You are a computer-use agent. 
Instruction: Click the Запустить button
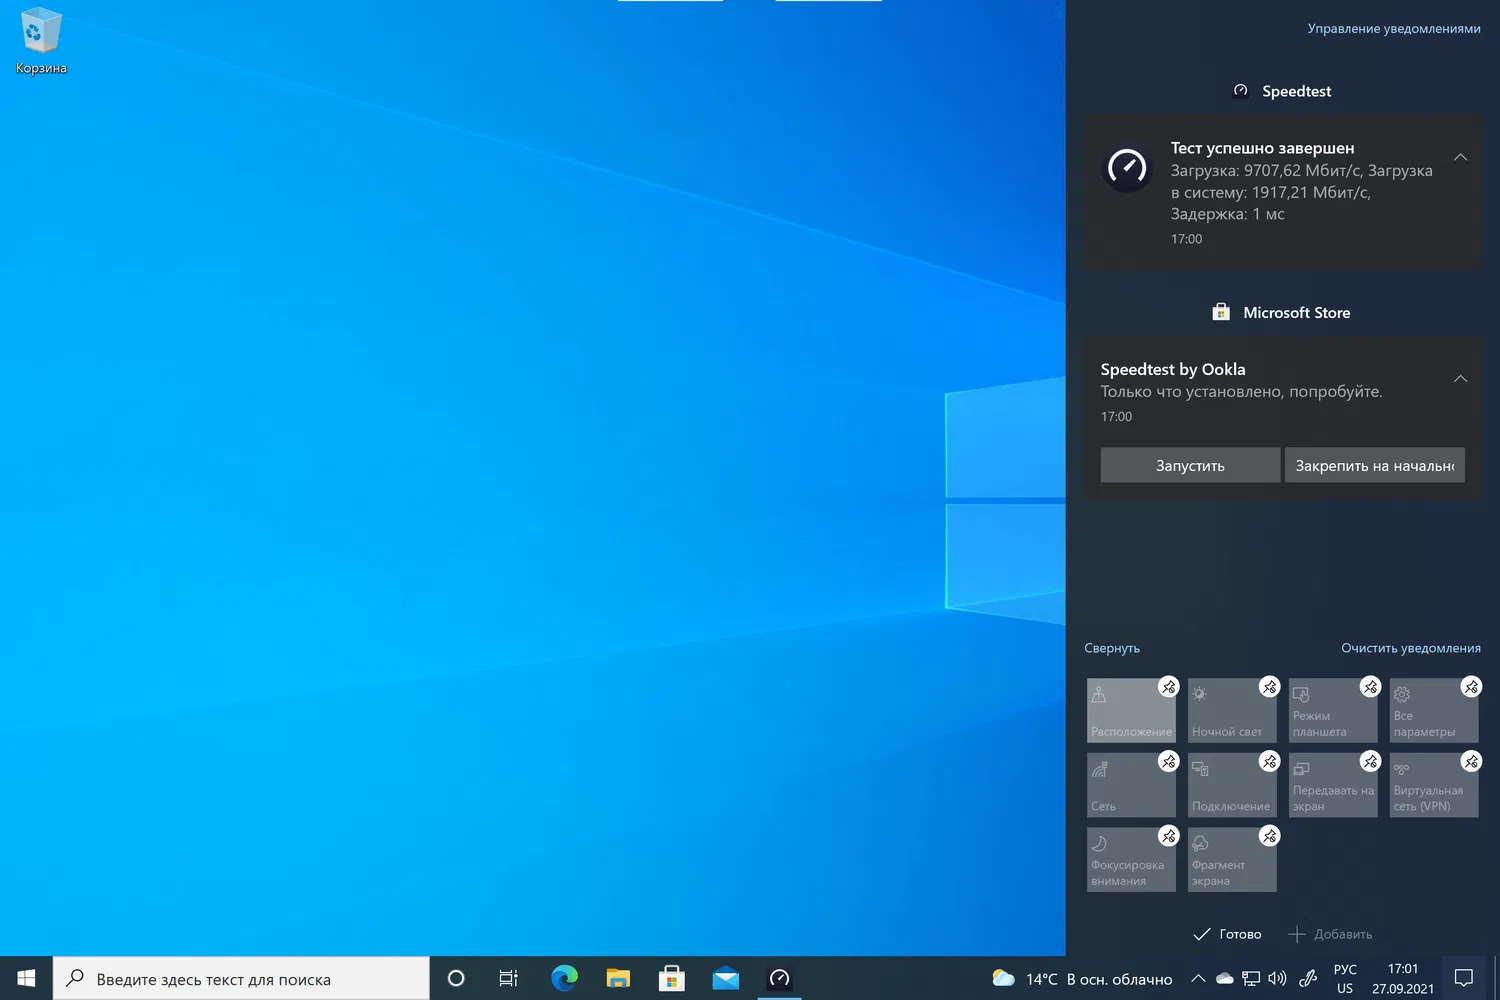click(1190, 465)
